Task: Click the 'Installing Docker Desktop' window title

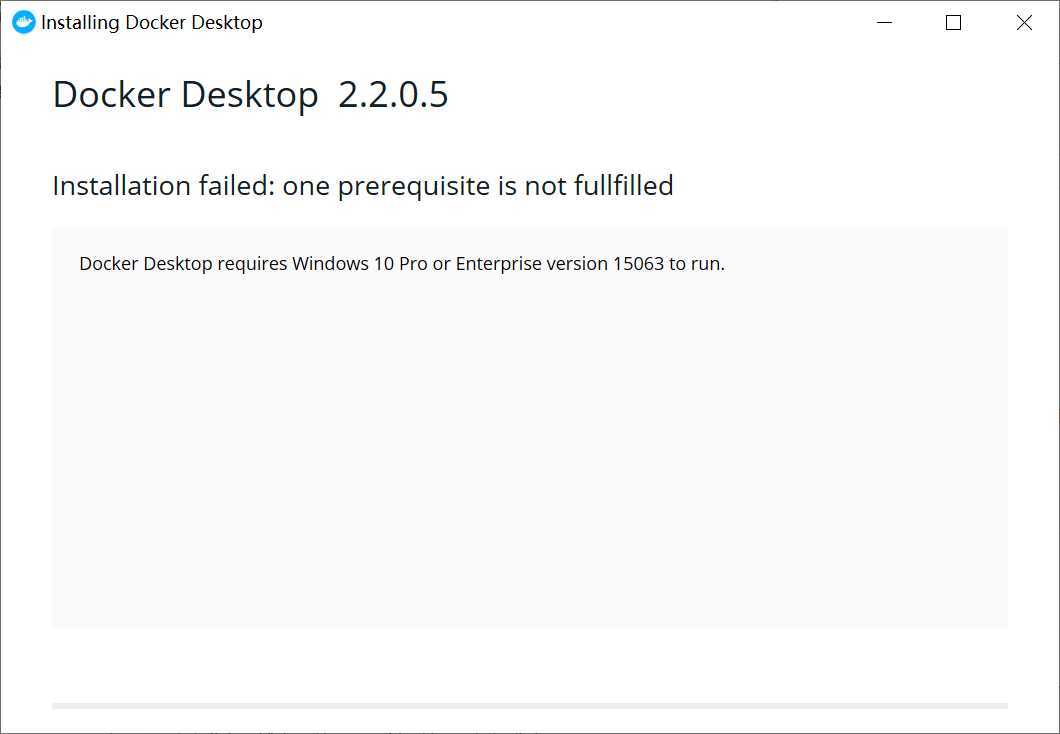Action: coord(151,22)
